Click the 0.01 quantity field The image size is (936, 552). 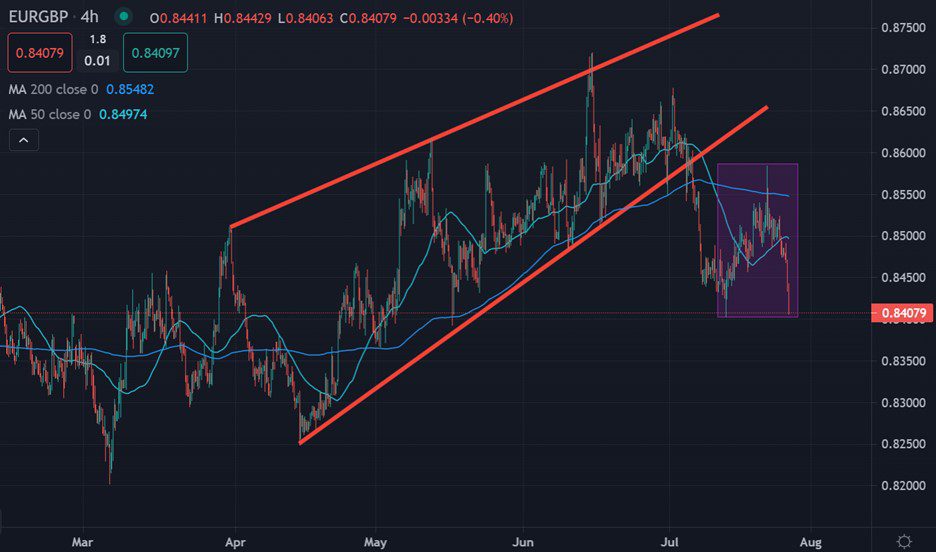pyautogui.click(x=97, y=61)
